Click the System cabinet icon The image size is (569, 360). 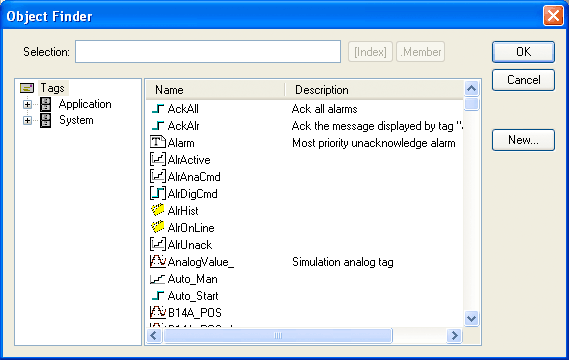(x=45, y=120)
